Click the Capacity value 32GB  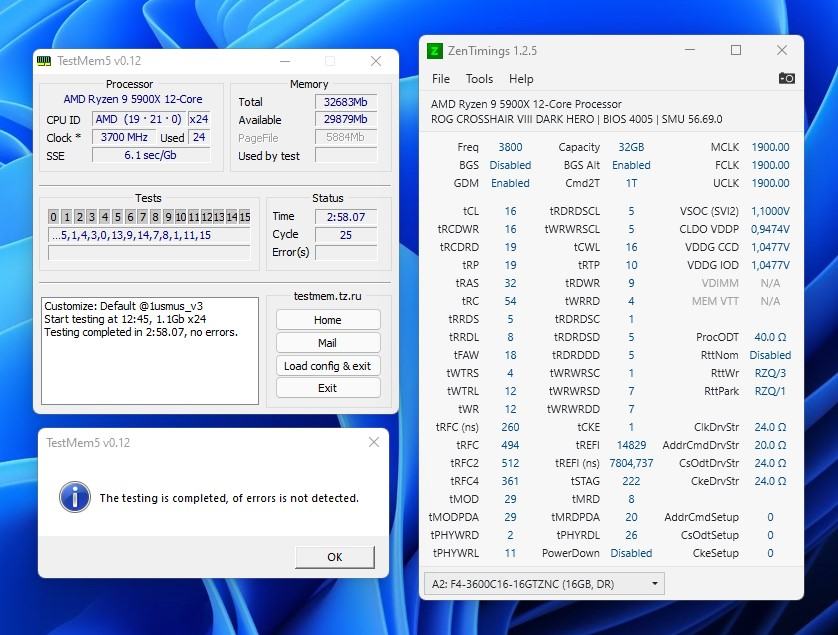pyautogui.click(x=631, y=147)
